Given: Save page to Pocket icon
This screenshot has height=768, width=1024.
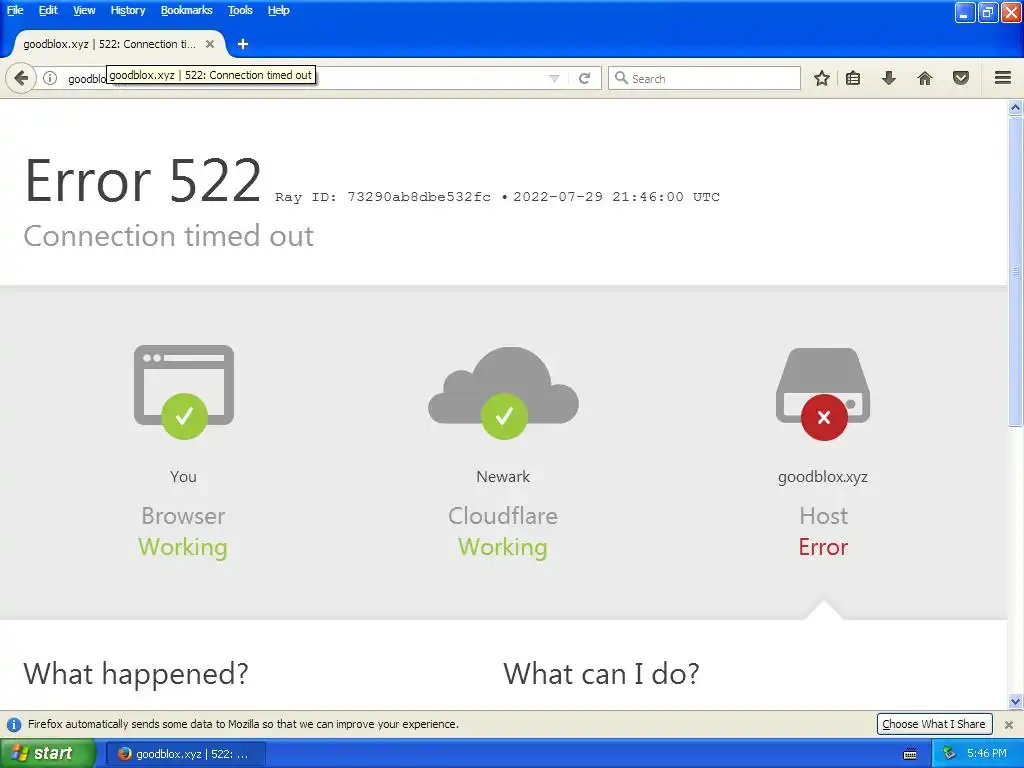Looking at the screenshot, I should [961, 78].
